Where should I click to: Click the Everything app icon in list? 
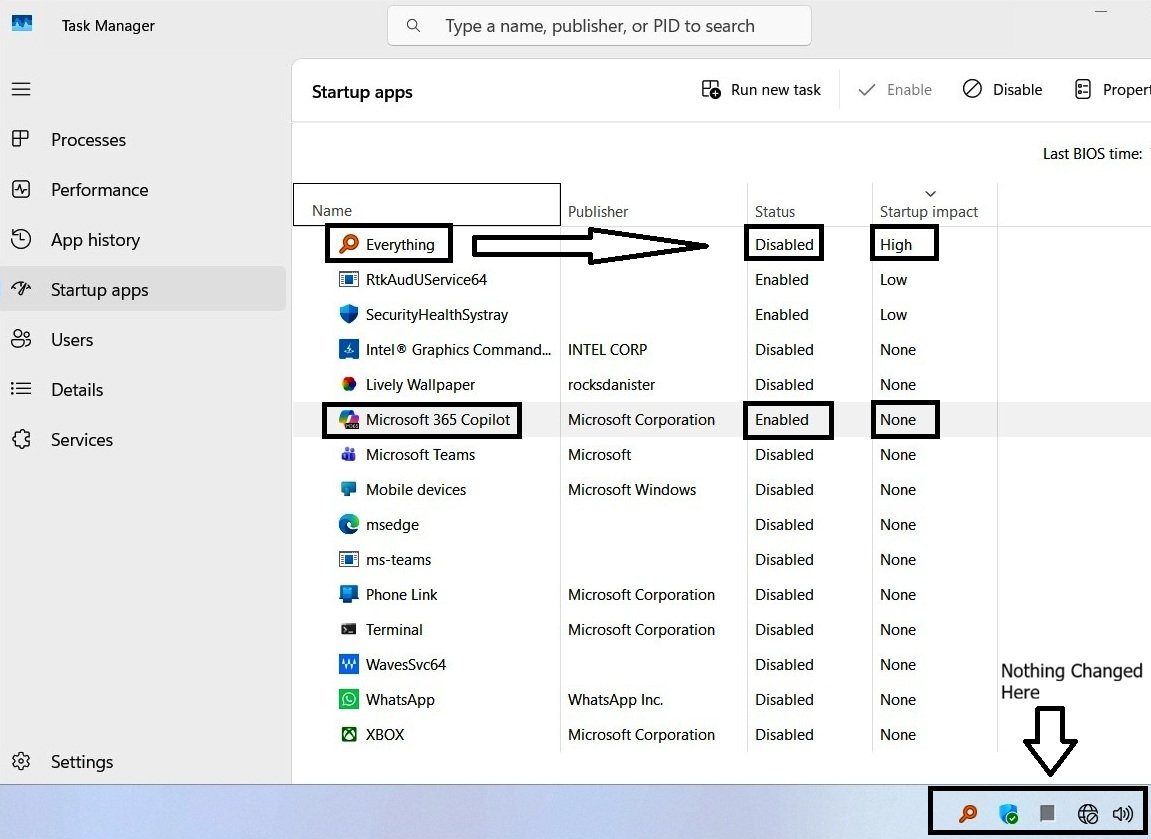pos(349,244)
